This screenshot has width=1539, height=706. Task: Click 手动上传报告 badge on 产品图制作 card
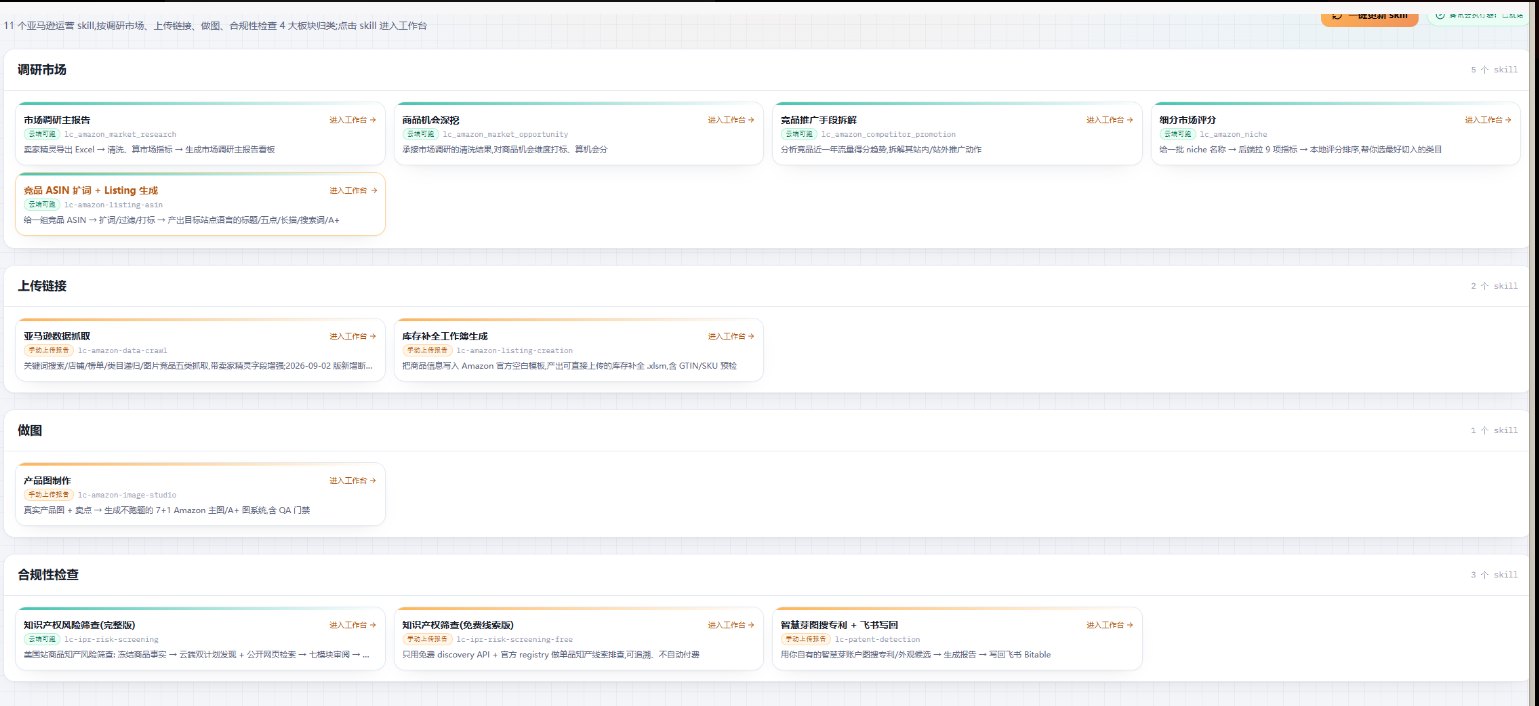tap(48, 494)
